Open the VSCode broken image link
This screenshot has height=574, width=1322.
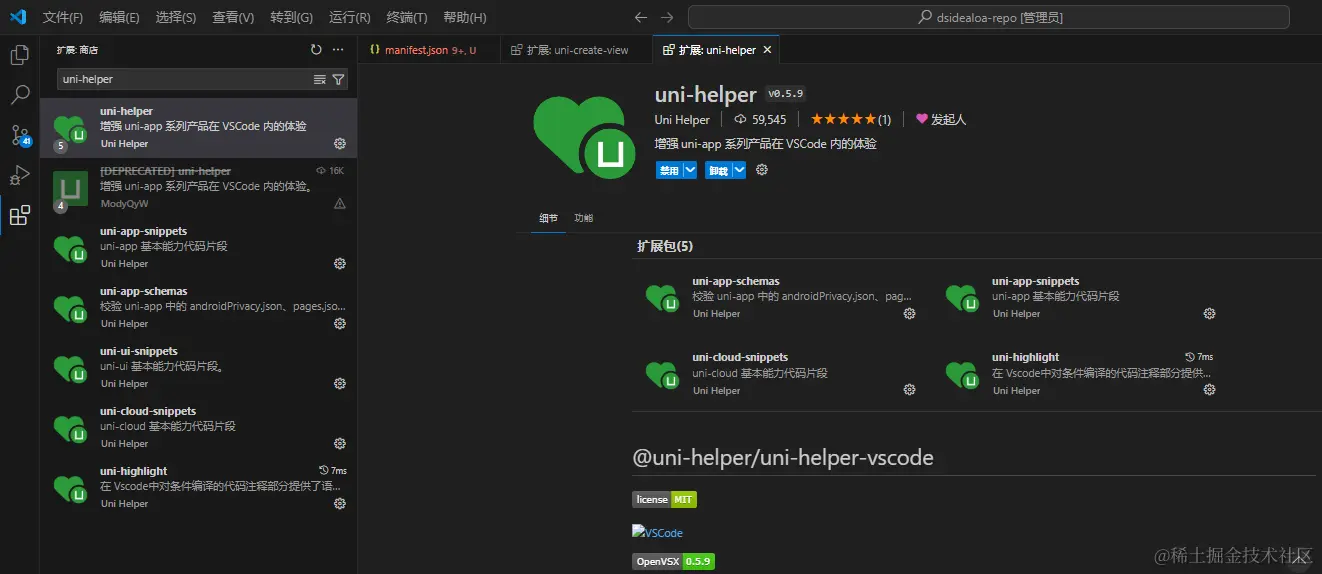[657, 532]
